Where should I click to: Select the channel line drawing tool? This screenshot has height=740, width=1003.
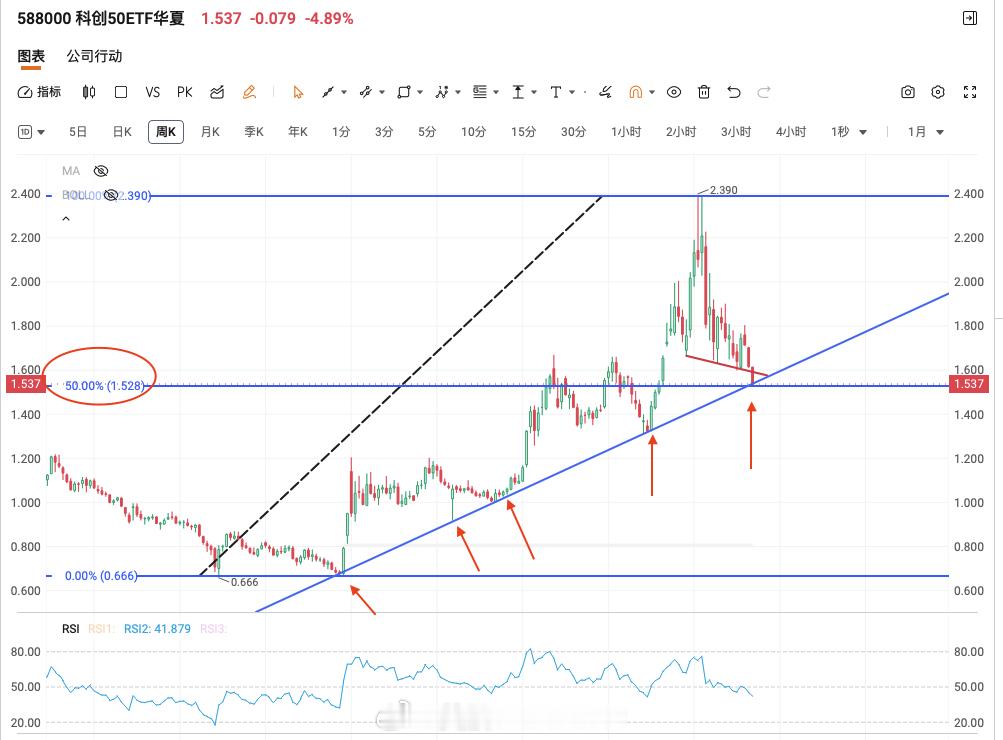click(x=366, y=92)
